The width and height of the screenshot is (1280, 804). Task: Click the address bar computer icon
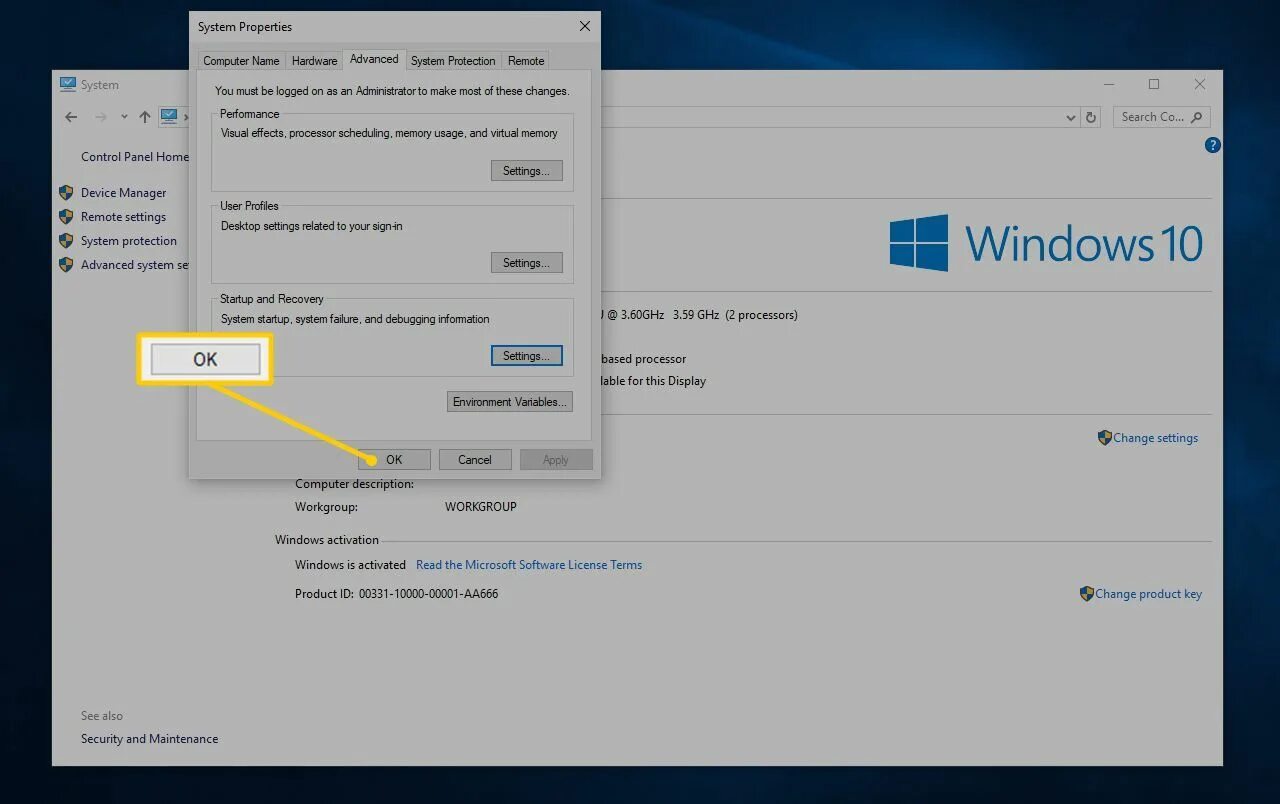[x=168, y=116]
